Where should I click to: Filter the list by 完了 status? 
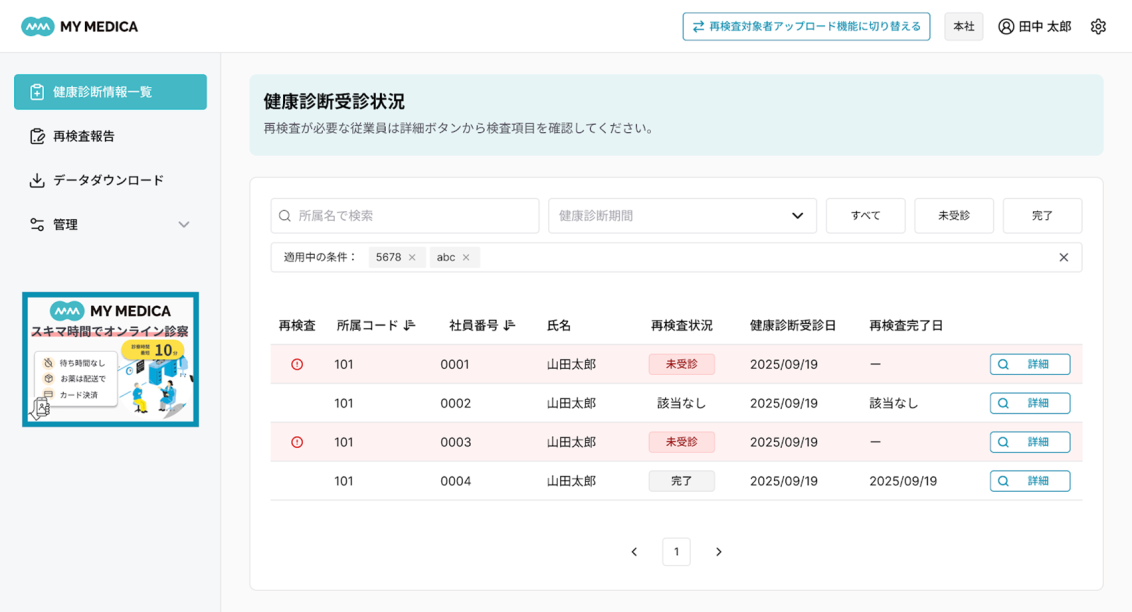coord(1042,216)
